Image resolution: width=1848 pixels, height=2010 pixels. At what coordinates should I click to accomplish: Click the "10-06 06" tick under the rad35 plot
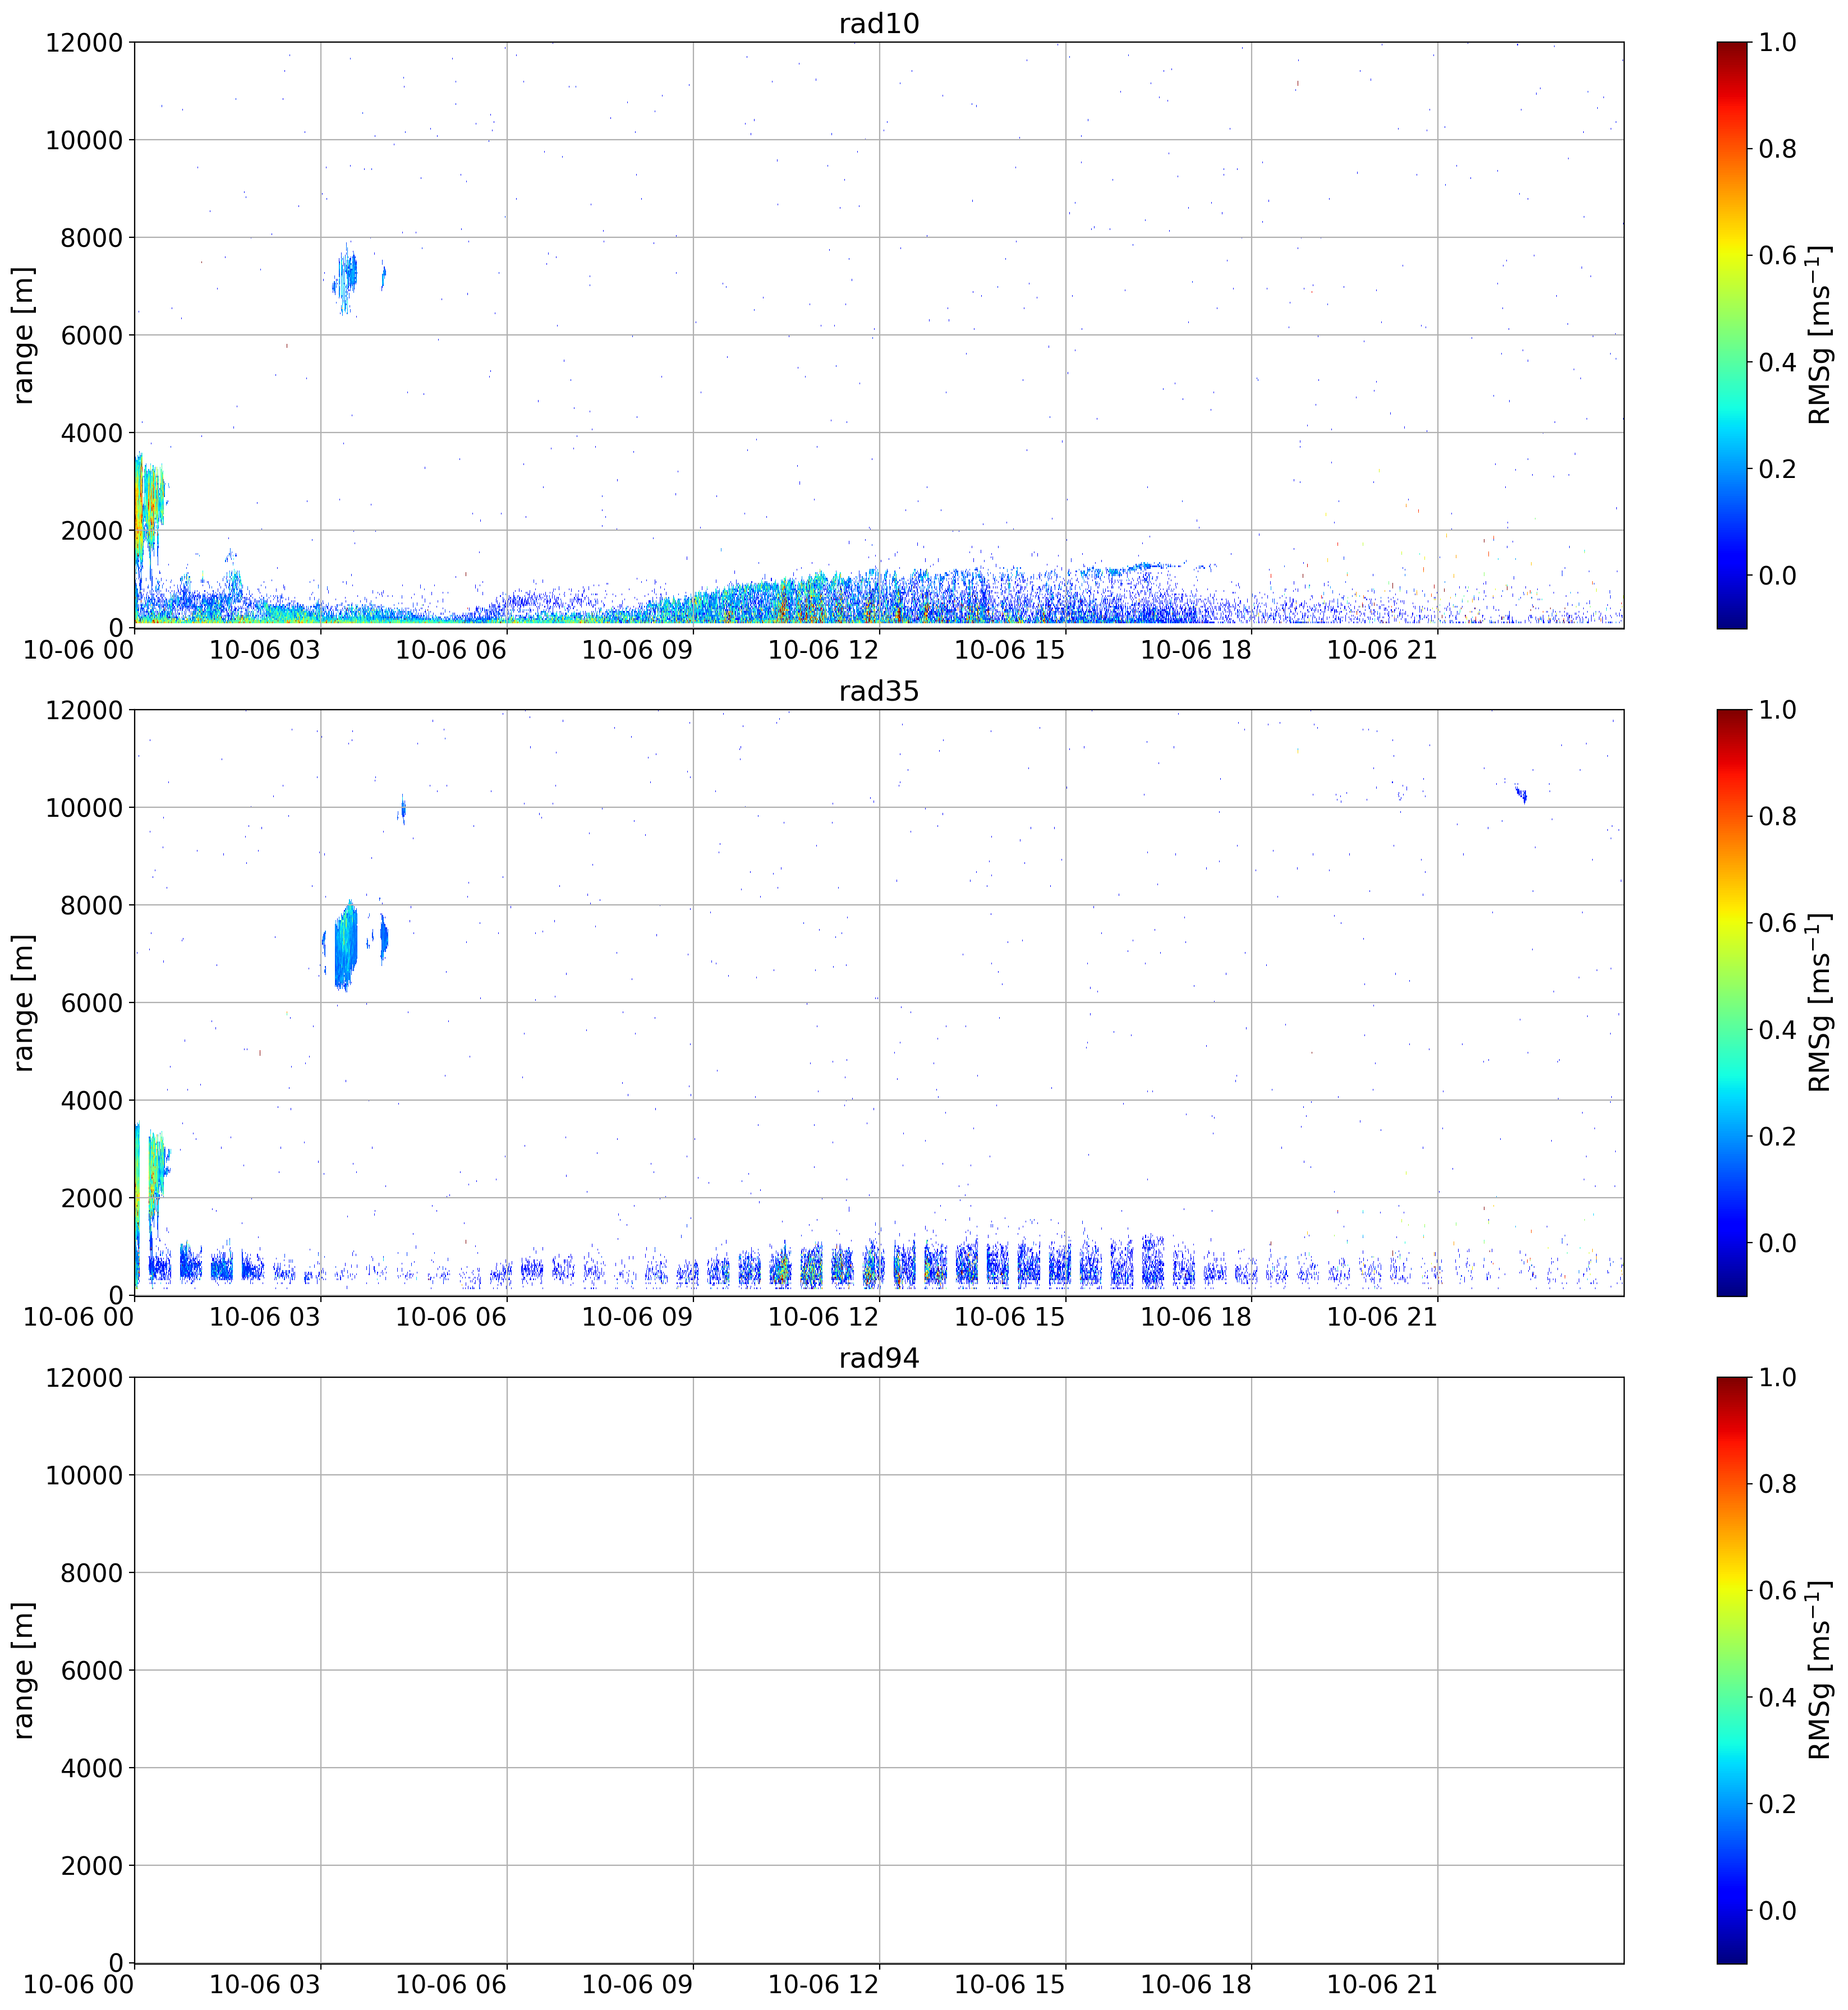click(x=451, y=1317)
